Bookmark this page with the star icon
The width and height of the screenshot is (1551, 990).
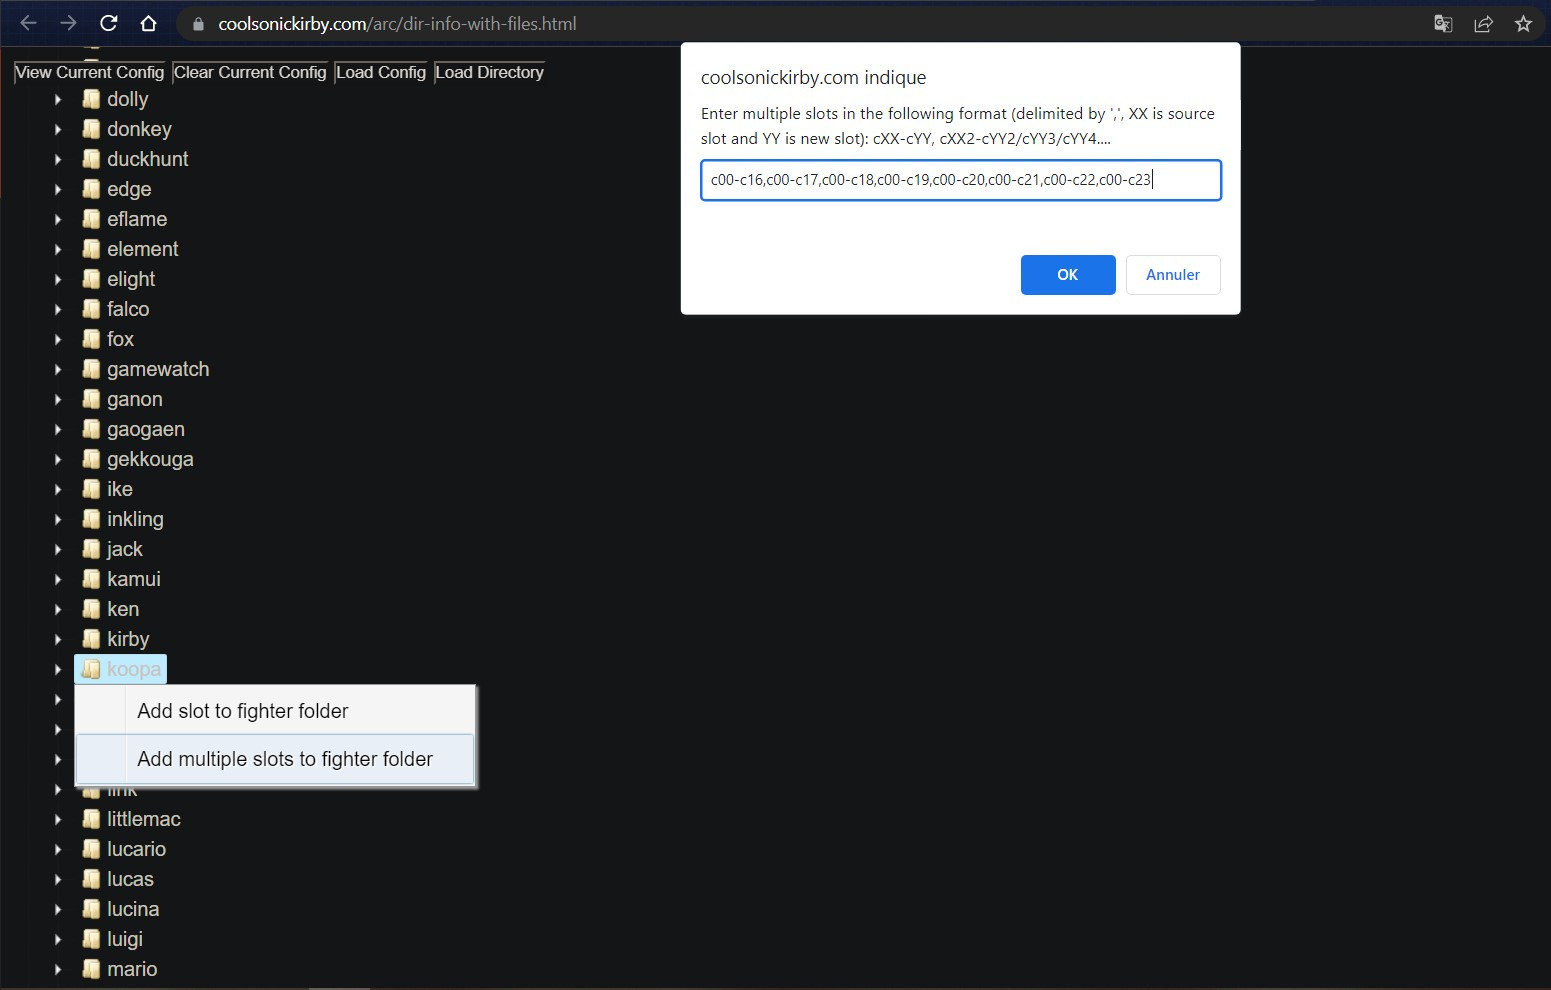point(1524,23)
